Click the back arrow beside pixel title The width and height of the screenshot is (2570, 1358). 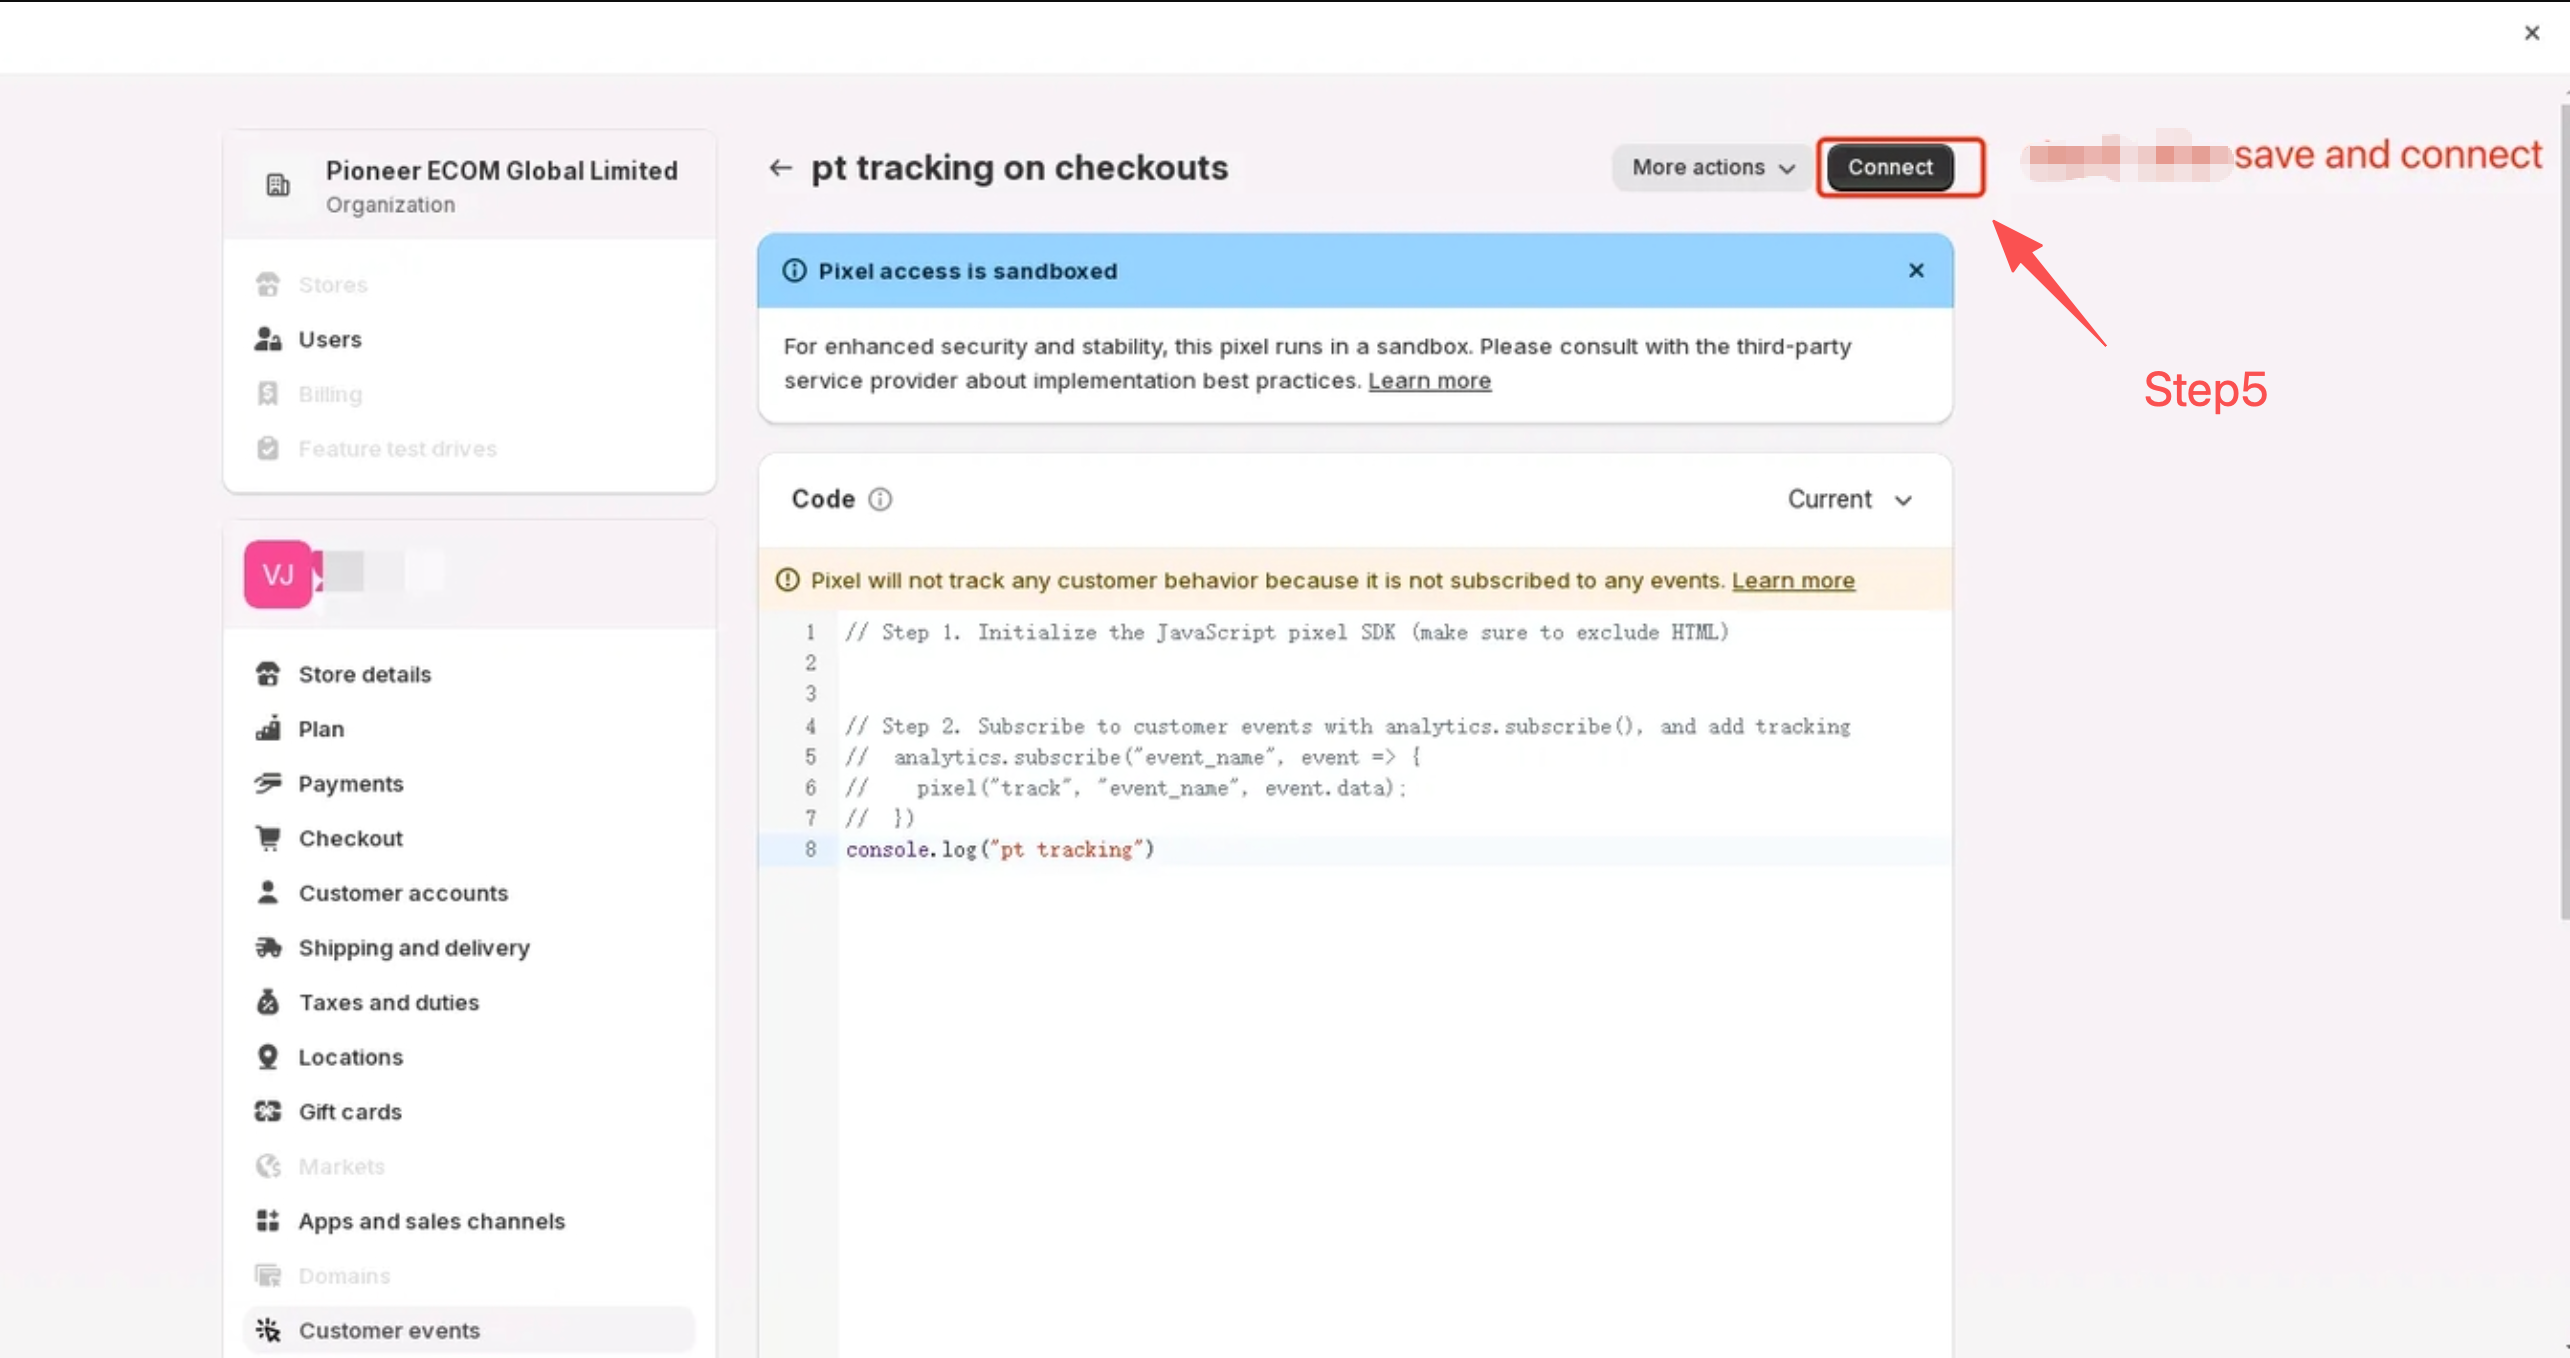(x=780, y=168)
